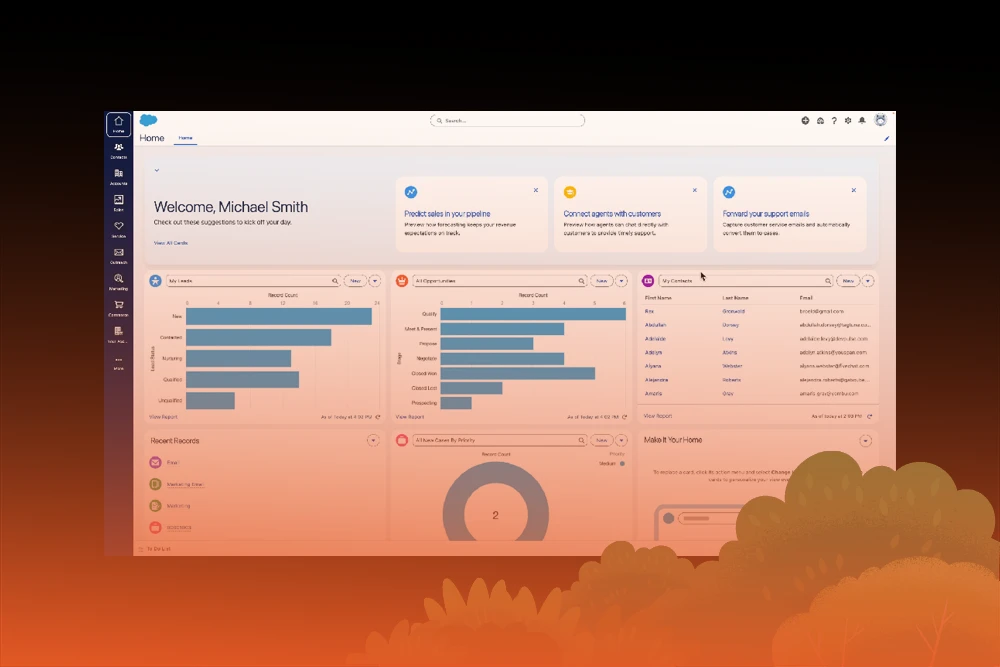This screenshot has height=667, width=1000.
Task: Open the user profile avatar
Action: coord(881,120)
